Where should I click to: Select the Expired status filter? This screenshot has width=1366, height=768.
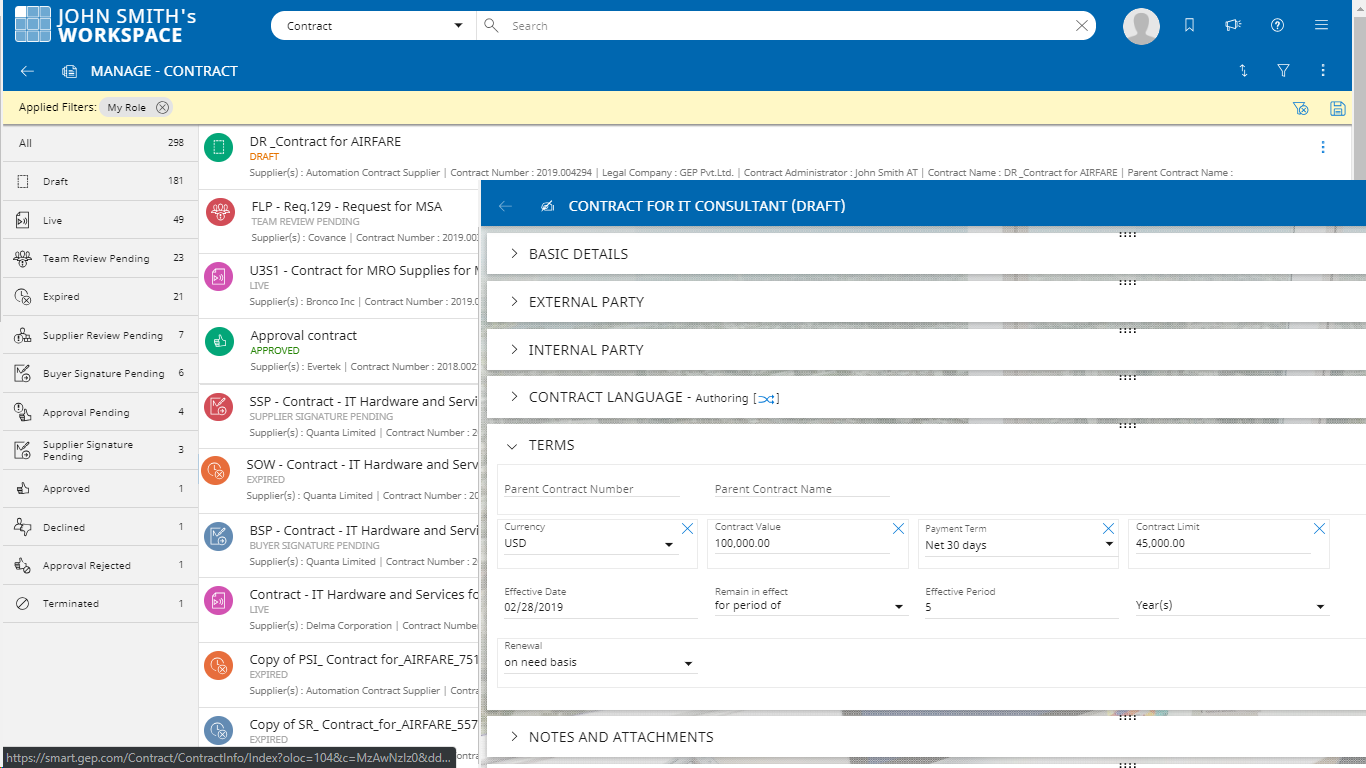coord(100,296)
